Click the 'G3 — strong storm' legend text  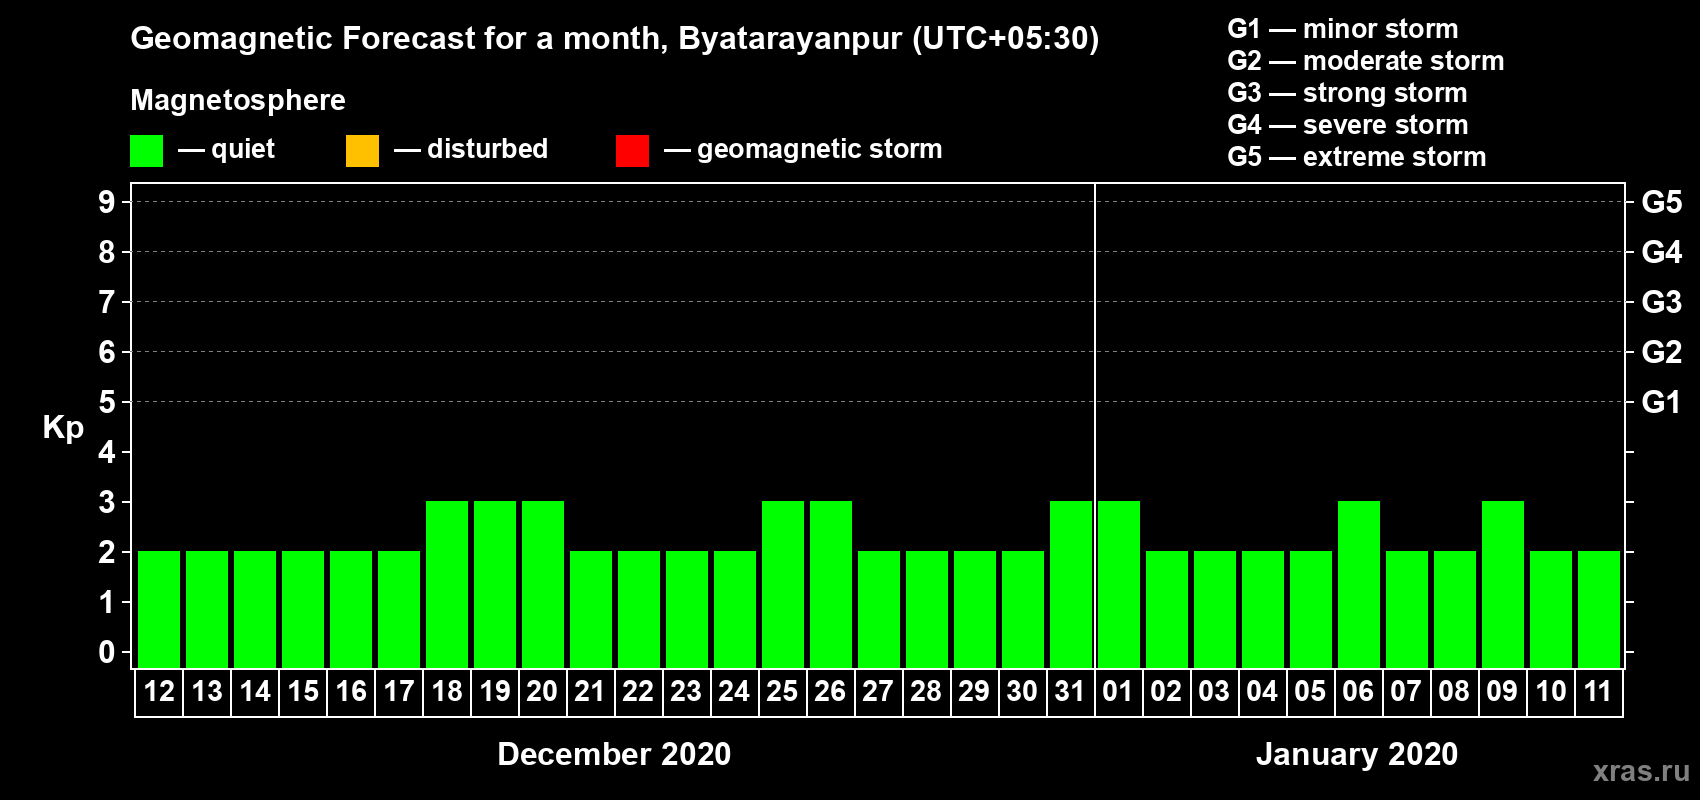pyautogui.click(x=1347, y=93)
